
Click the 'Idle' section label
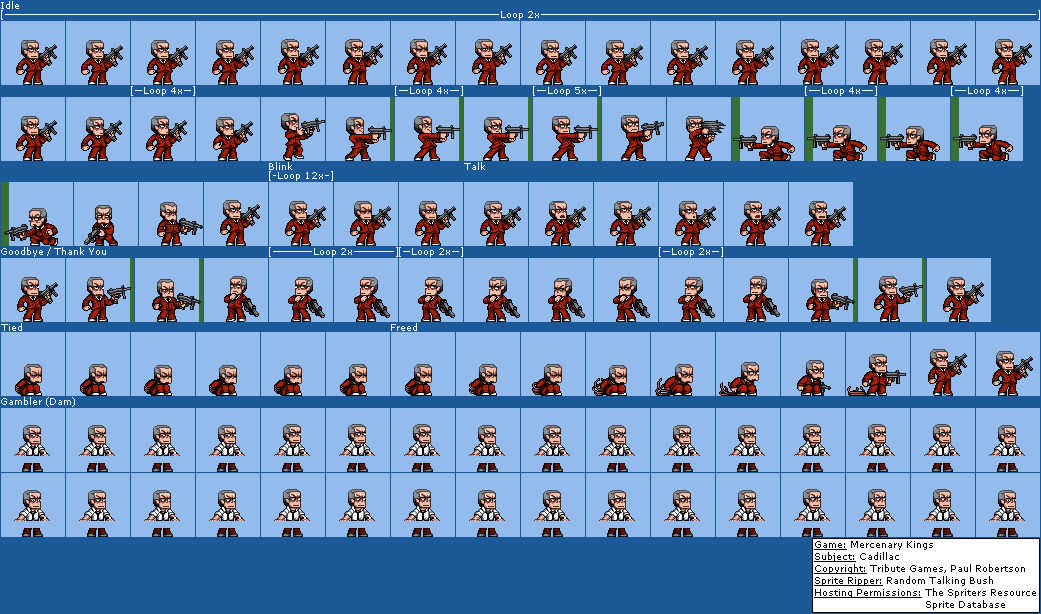tap(10, 5)
